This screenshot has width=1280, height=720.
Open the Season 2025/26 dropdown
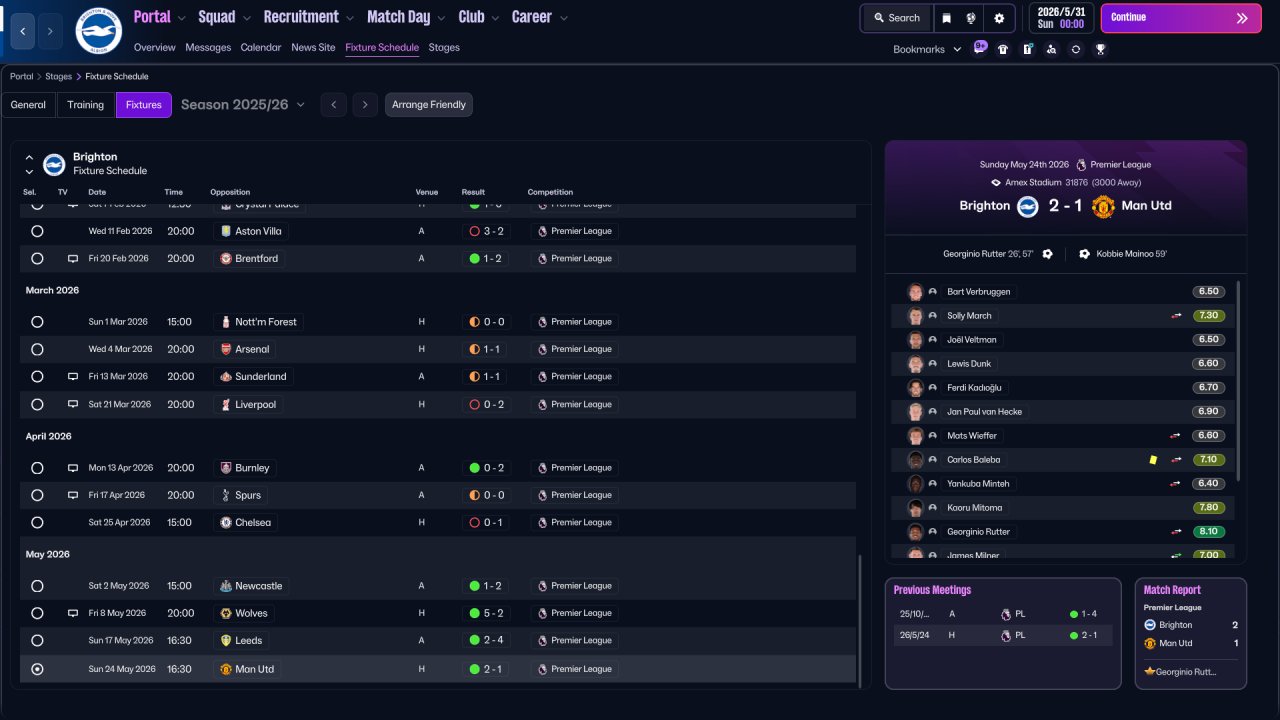coord(243,105)
